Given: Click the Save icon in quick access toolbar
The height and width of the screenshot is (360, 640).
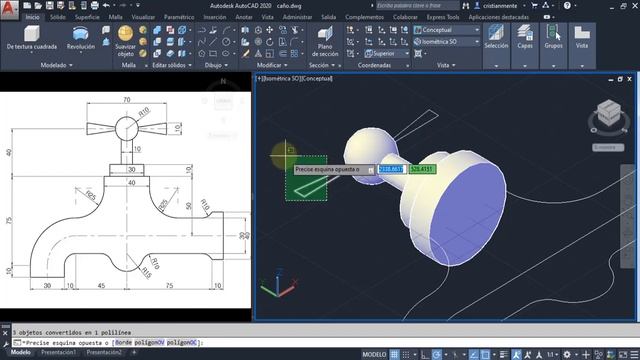Looking at the screenshot, I should coord(50,5).
